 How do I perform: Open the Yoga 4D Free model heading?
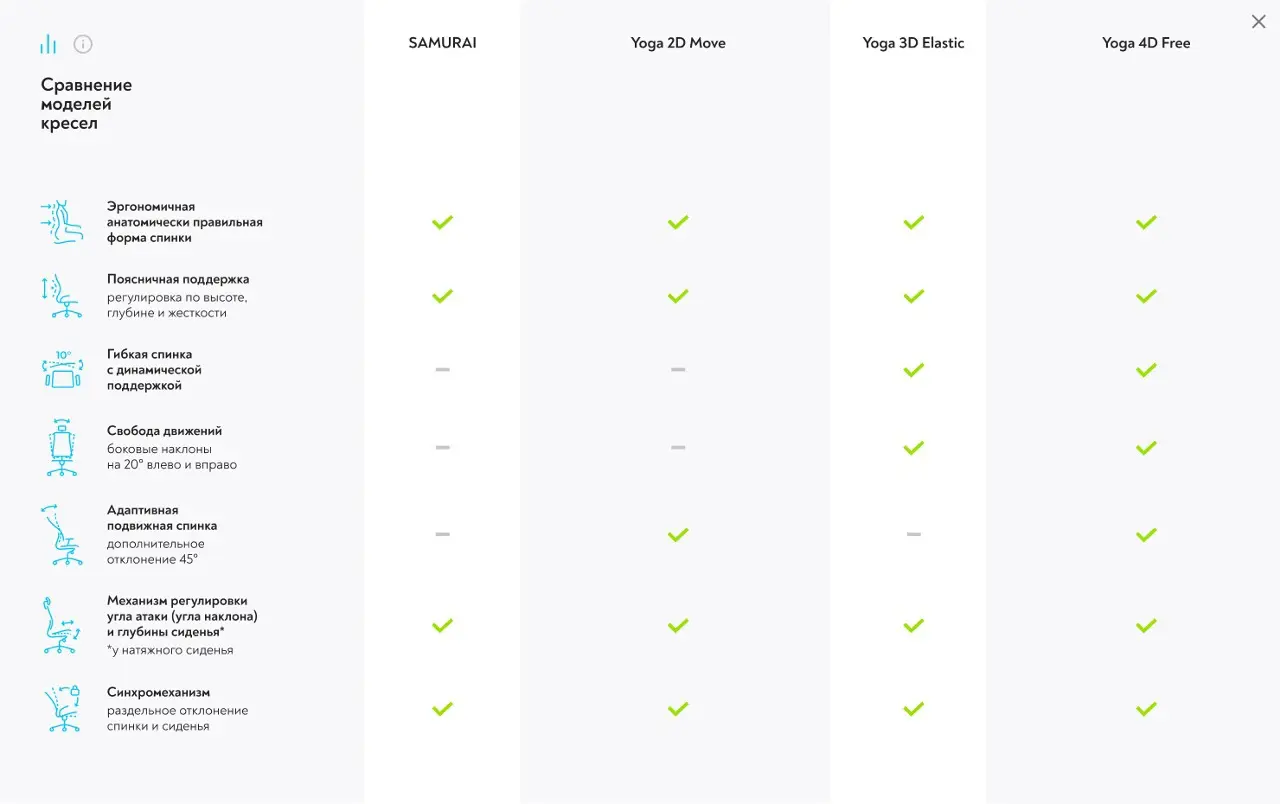coord(1146,43)
